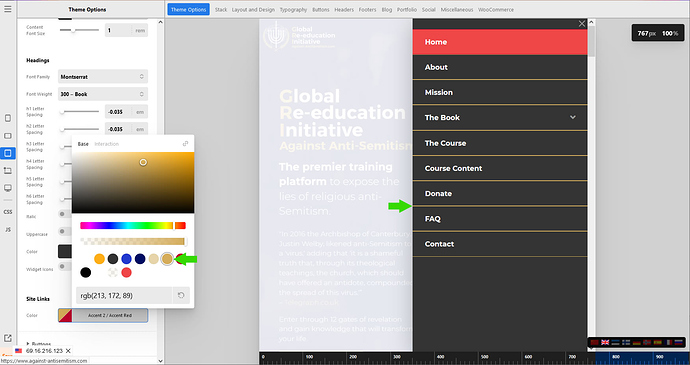
Task: Pick the bright blue color swatch
Action: (x=127, y=259)
